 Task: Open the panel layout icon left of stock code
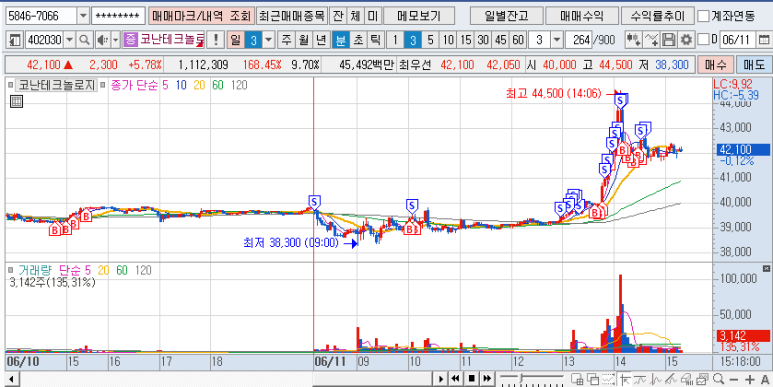pyautogui.click(x=16, y=40)
